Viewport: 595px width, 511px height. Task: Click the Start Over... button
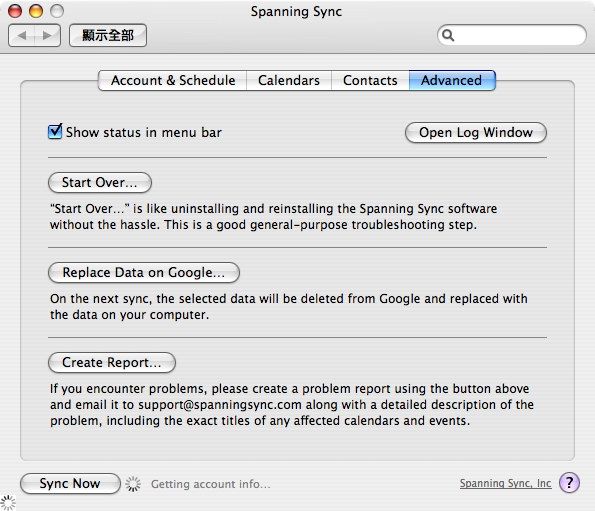100,182
